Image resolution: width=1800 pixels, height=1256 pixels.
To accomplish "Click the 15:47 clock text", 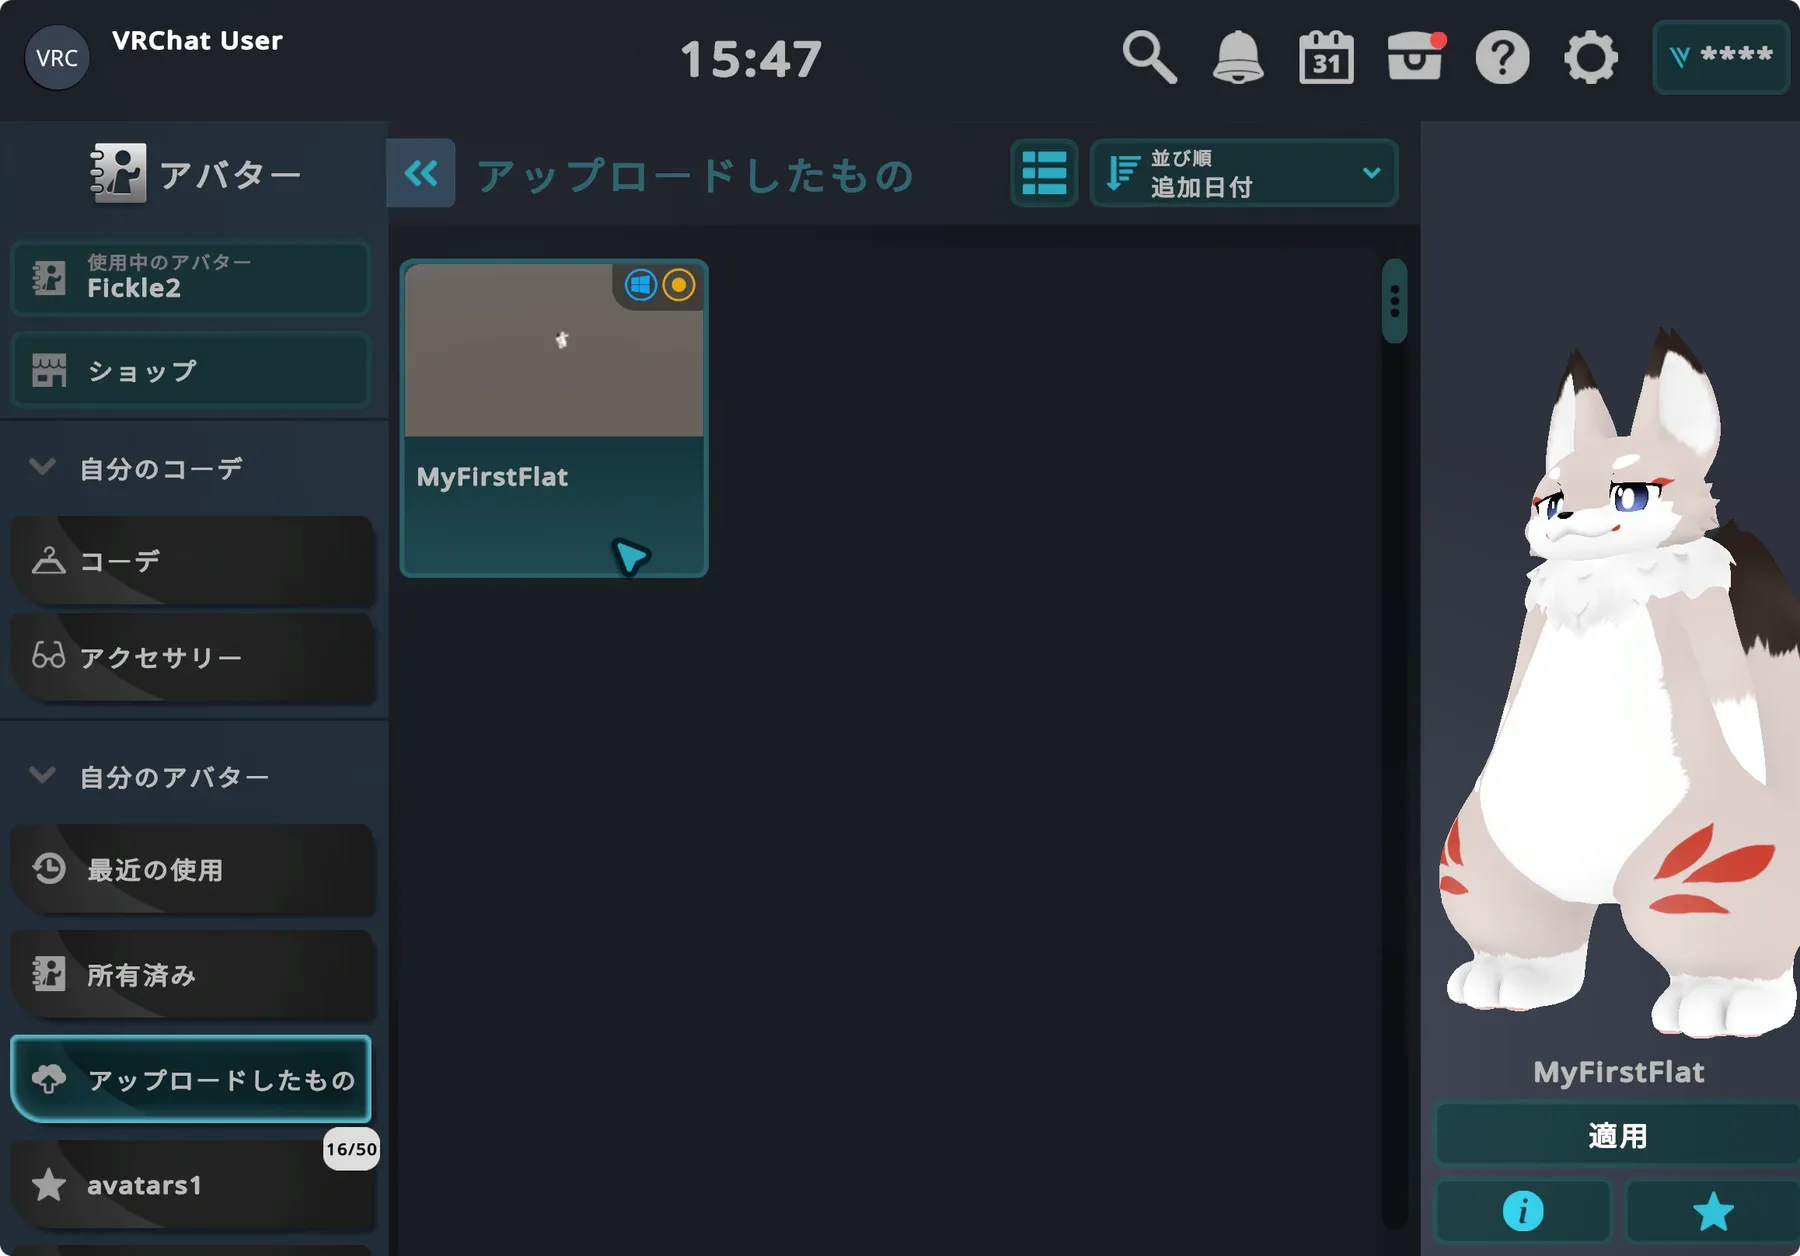I will point(751,59).
